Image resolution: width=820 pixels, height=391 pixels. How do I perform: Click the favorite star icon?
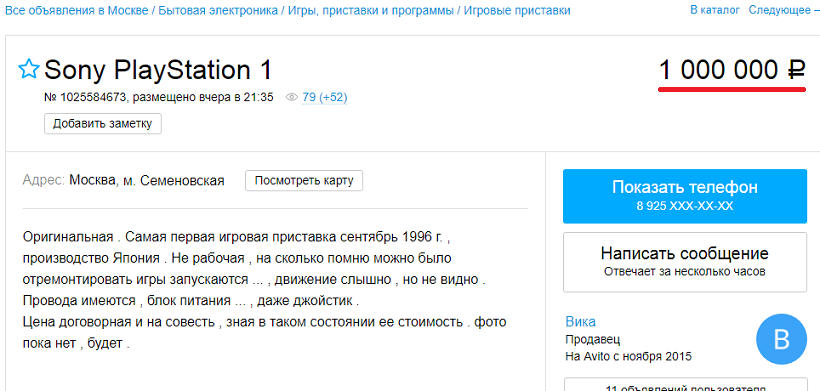[29, 69]
